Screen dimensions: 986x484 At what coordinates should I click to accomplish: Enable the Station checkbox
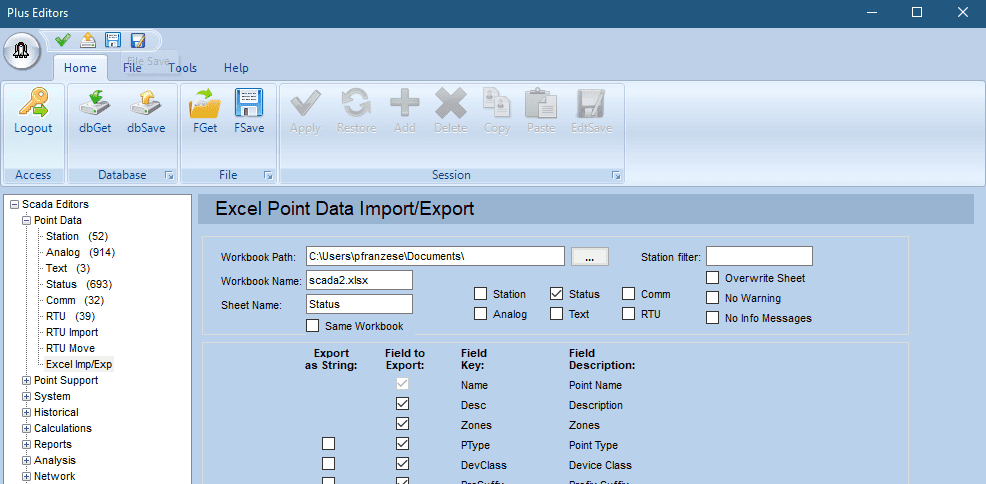click(480, 294)
